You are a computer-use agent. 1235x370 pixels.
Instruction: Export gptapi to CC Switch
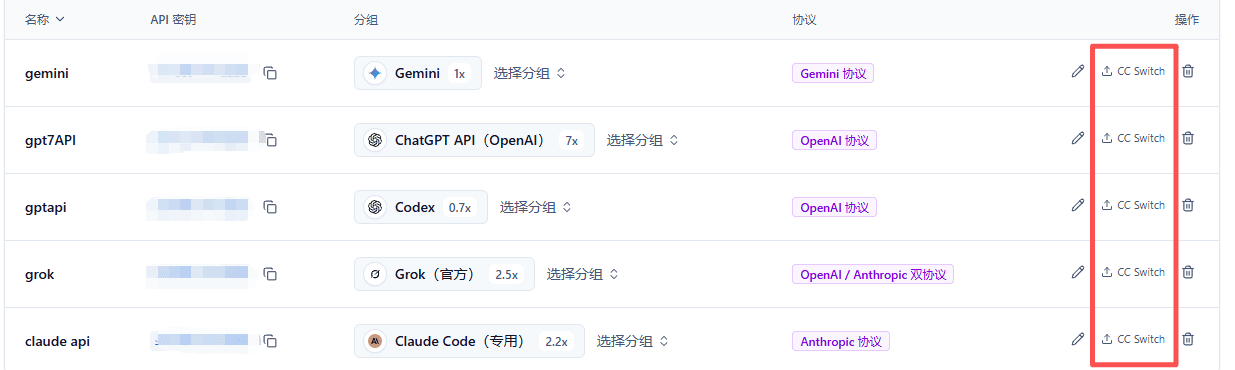click(1133, 205)
